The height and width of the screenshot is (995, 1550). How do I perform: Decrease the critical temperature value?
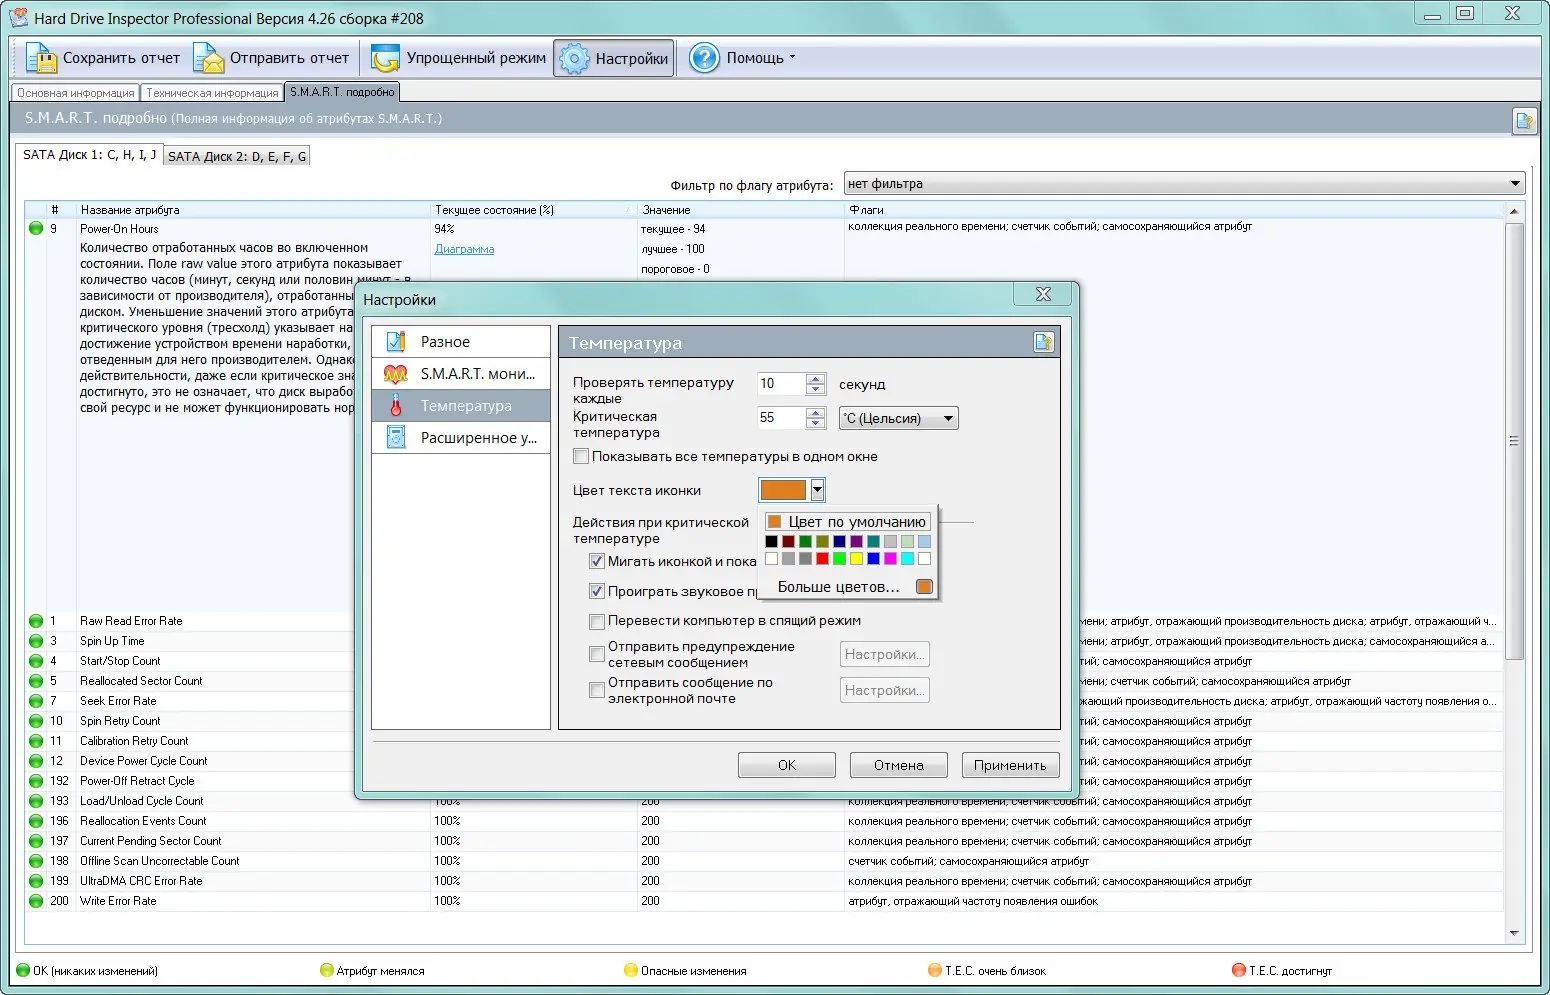[816, 423]
